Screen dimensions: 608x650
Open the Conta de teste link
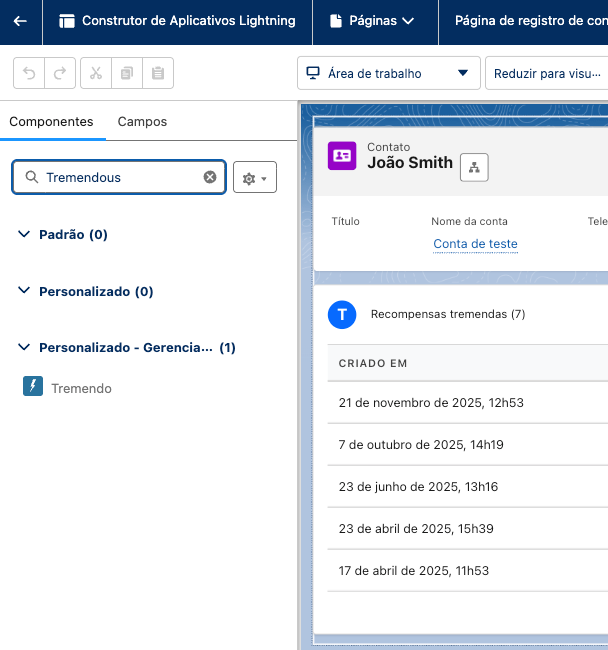coord(475,244)
